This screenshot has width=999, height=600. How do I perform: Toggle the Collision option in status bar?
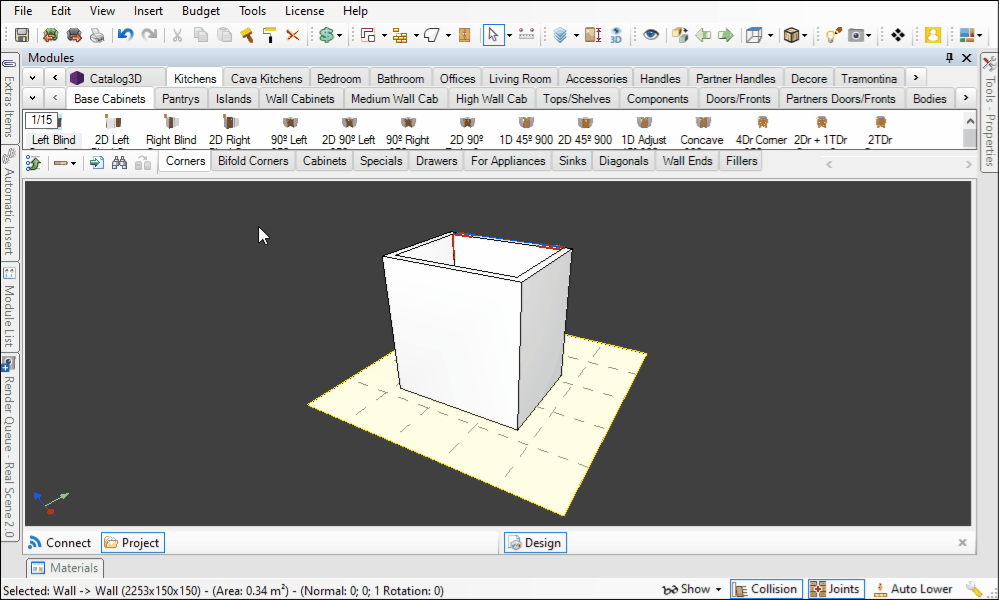point(766,589)
